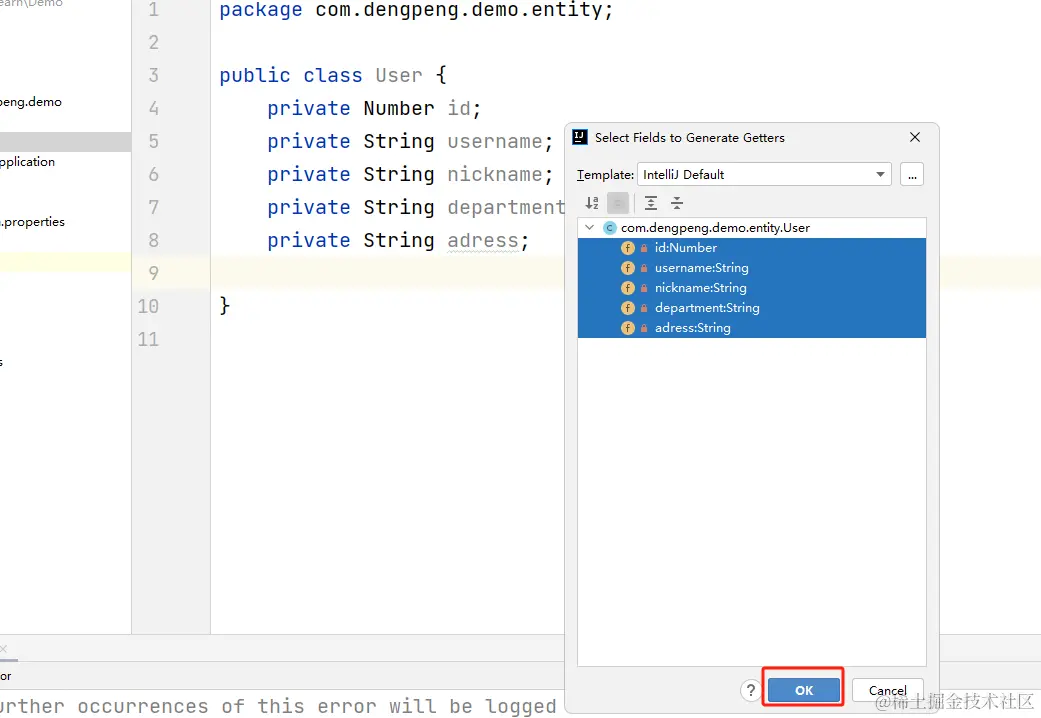Click the Number type on line 4

click(x=399, y=108)
